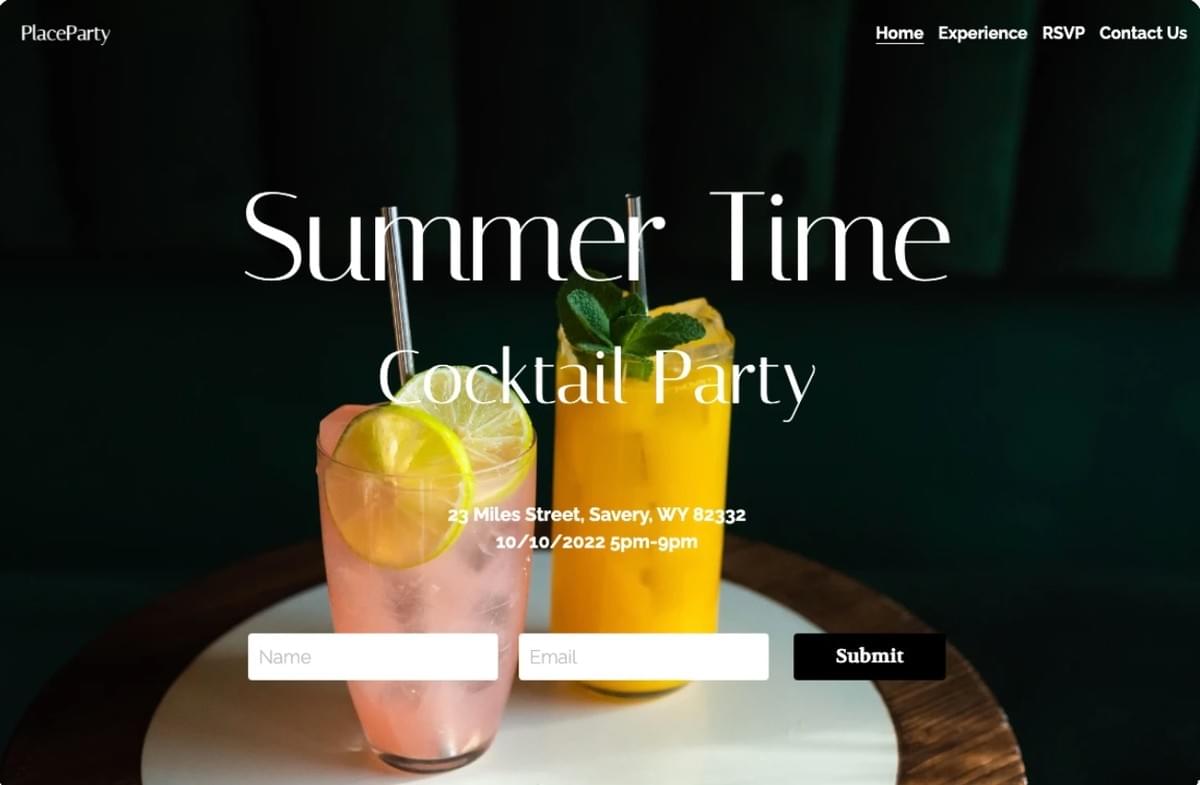The width and height of the screenshot is (1200, 785).
Task: Navigate to Contact Us
Action: (x=1143, y=33)
